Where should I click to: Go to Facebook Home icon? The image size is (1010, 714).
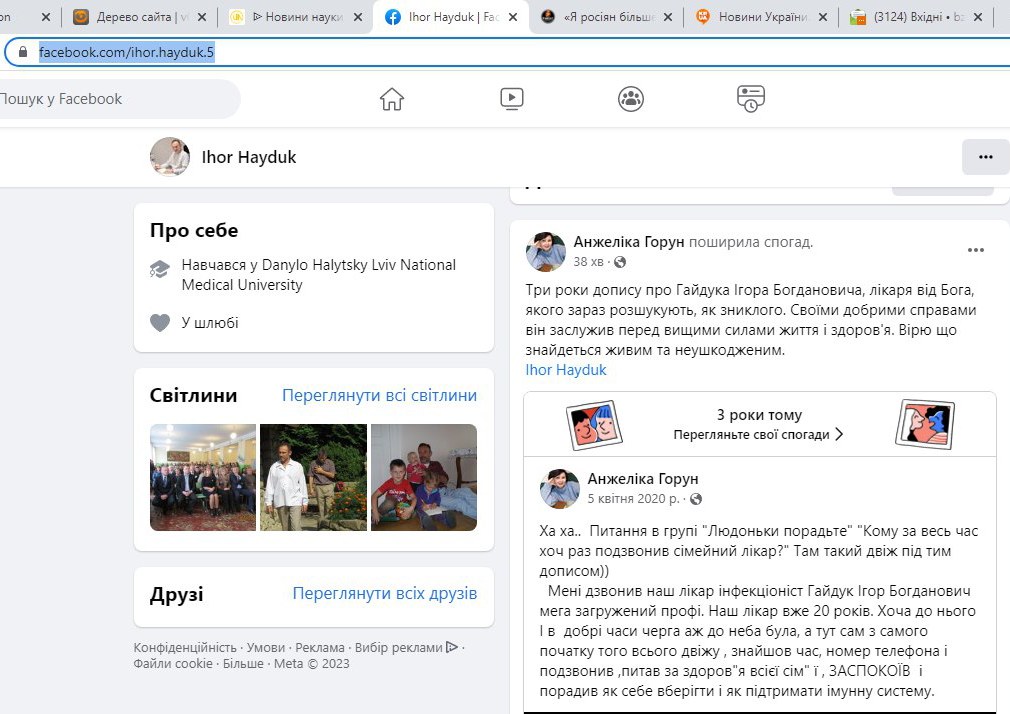(391, 99)
